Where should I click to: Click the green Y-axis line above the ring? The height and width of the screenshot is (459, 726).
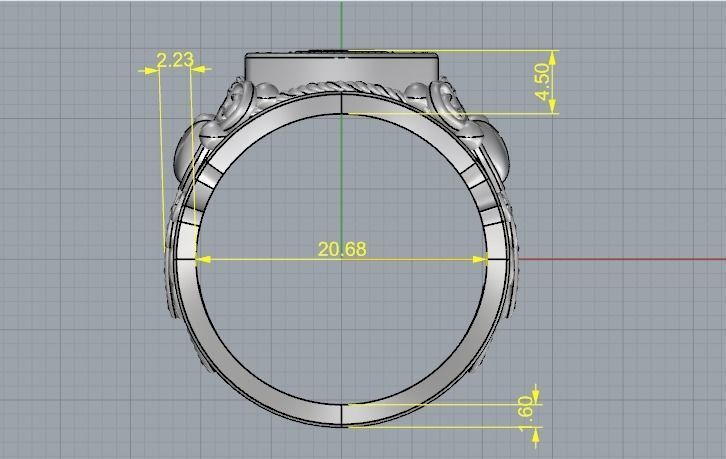342,23
